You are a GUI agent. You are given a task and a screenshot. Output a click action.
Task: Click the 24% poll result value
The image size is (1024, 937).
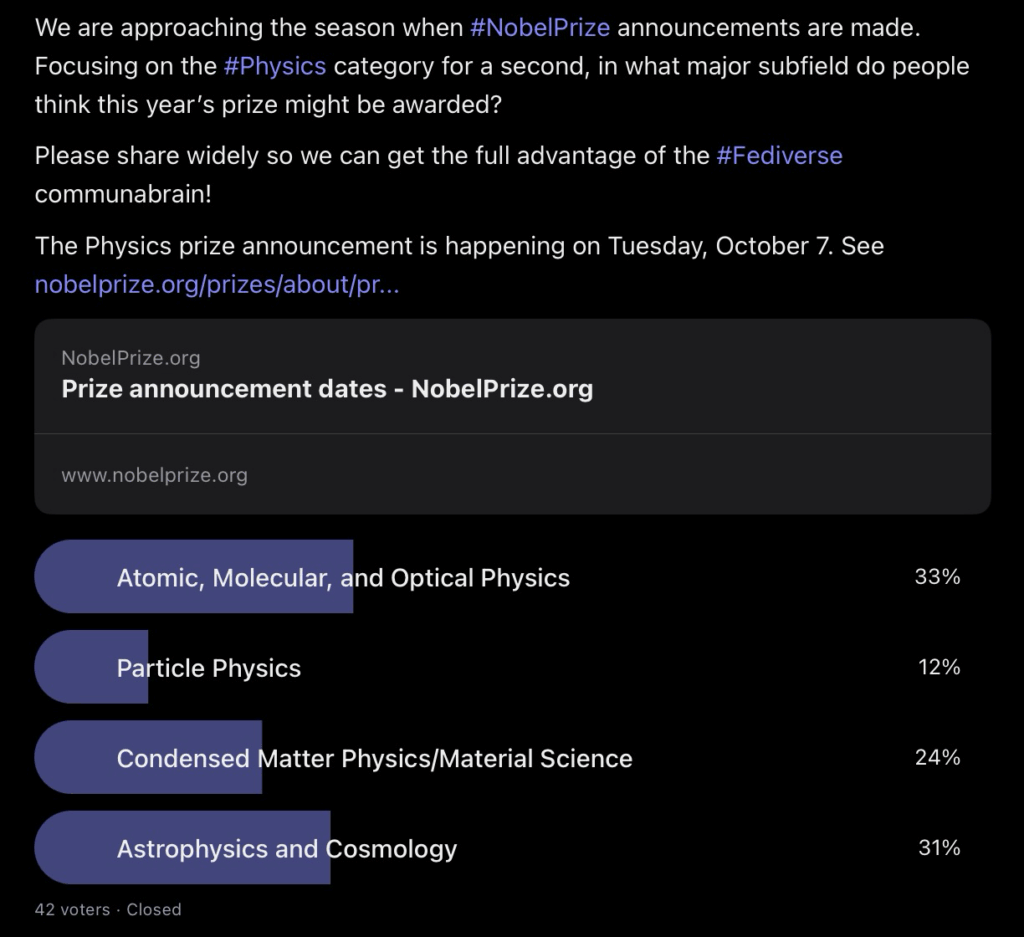(937, 757)
